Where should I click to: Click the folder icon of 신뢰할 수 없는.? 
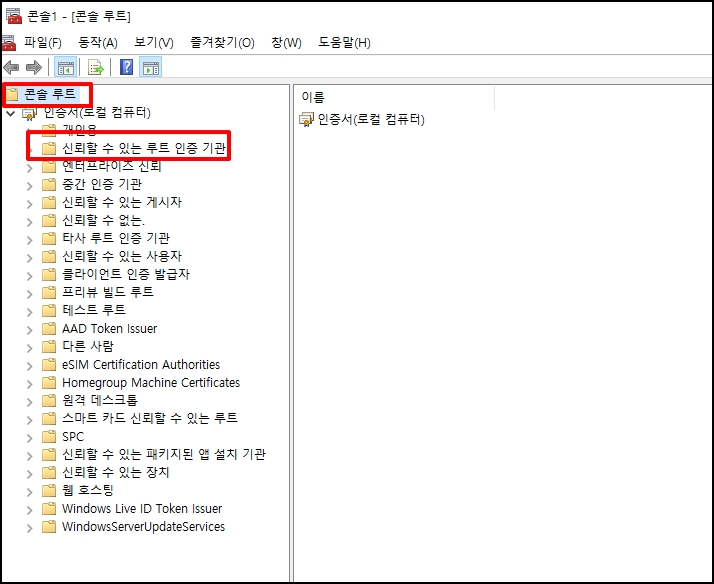49,221
